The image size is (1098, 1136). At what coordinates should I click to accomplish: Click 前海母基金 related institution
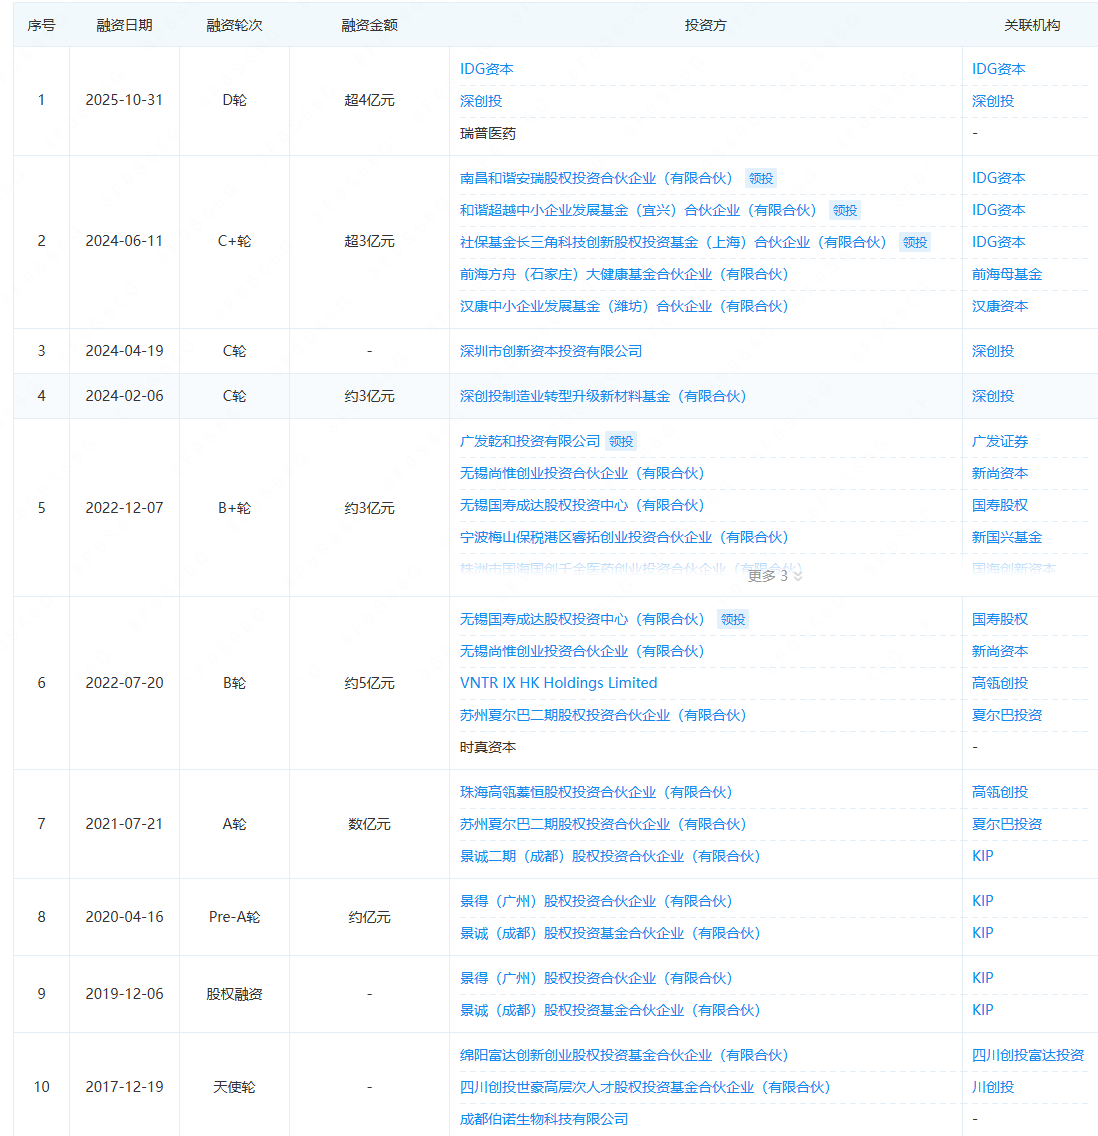(x=1007, y=274)
